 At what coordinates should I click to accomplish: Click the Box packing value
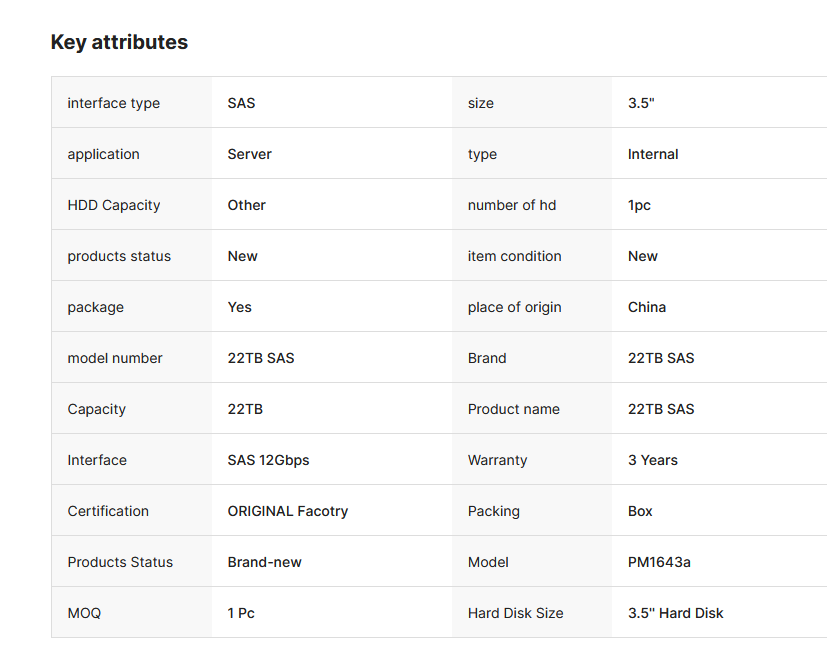tap(640, 511)
